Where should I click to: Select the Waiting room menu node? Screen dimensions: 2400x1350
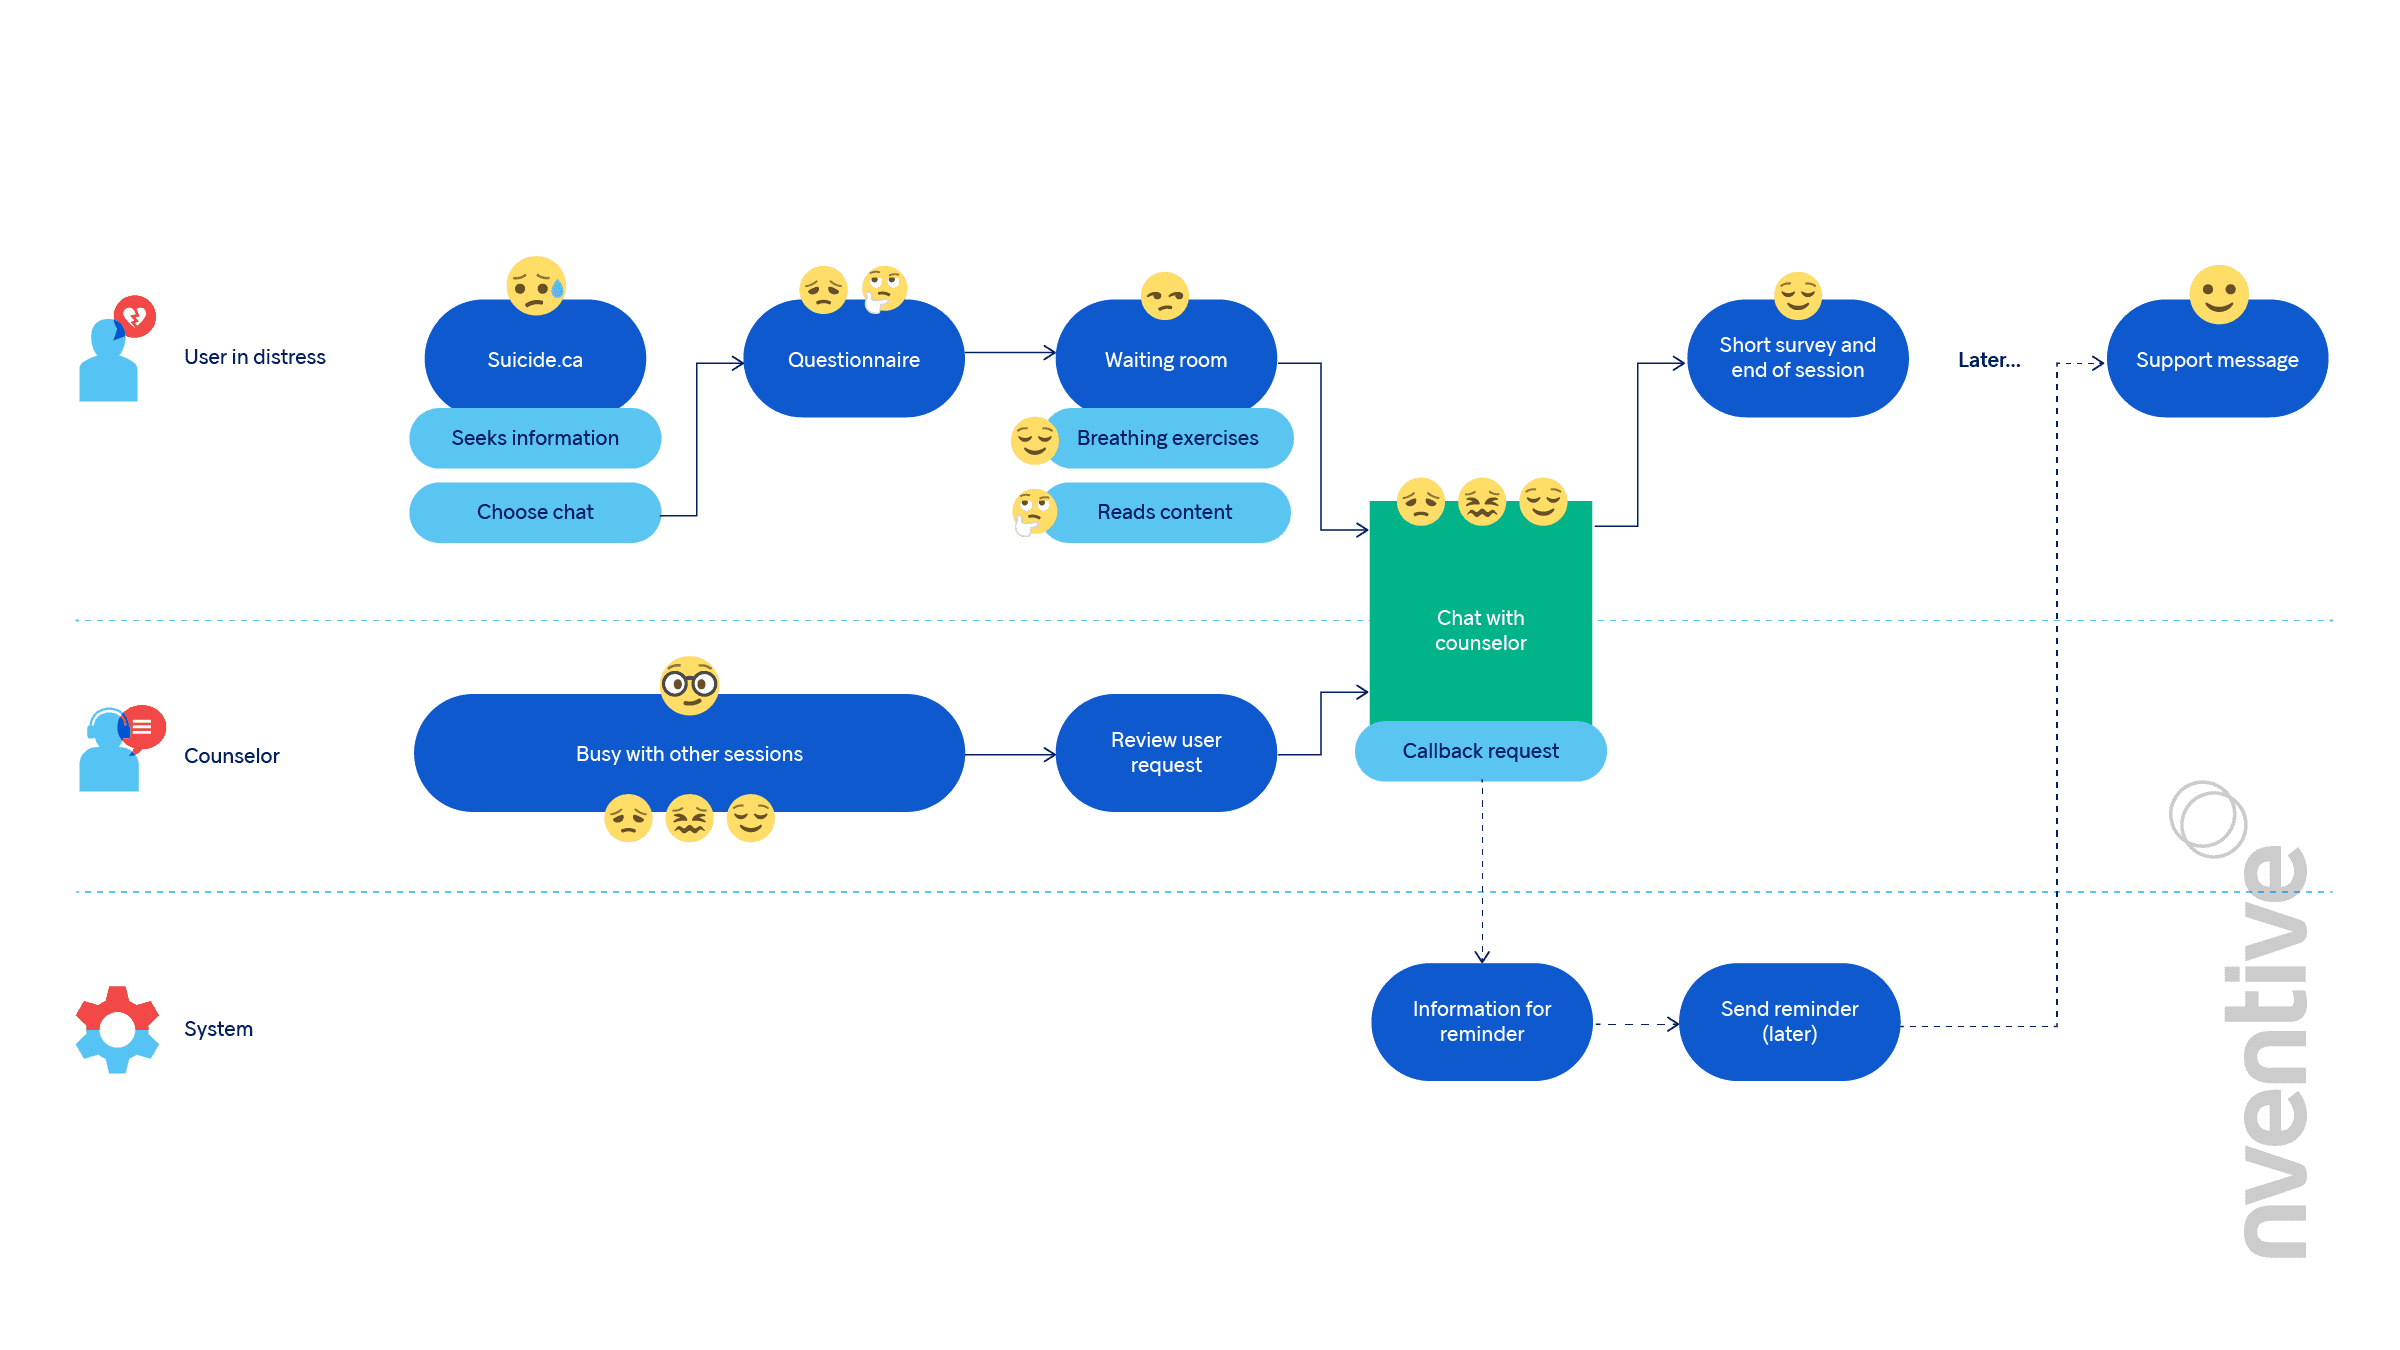(x=1165, y=358)
